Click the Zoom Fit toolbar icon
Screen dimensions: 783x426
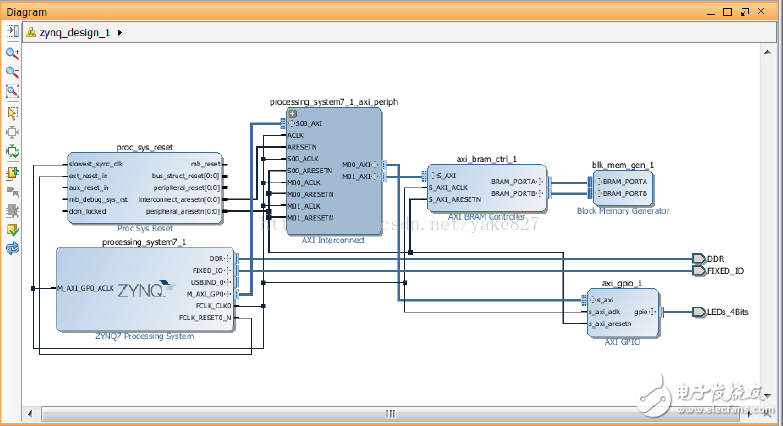tap(13, 92)
